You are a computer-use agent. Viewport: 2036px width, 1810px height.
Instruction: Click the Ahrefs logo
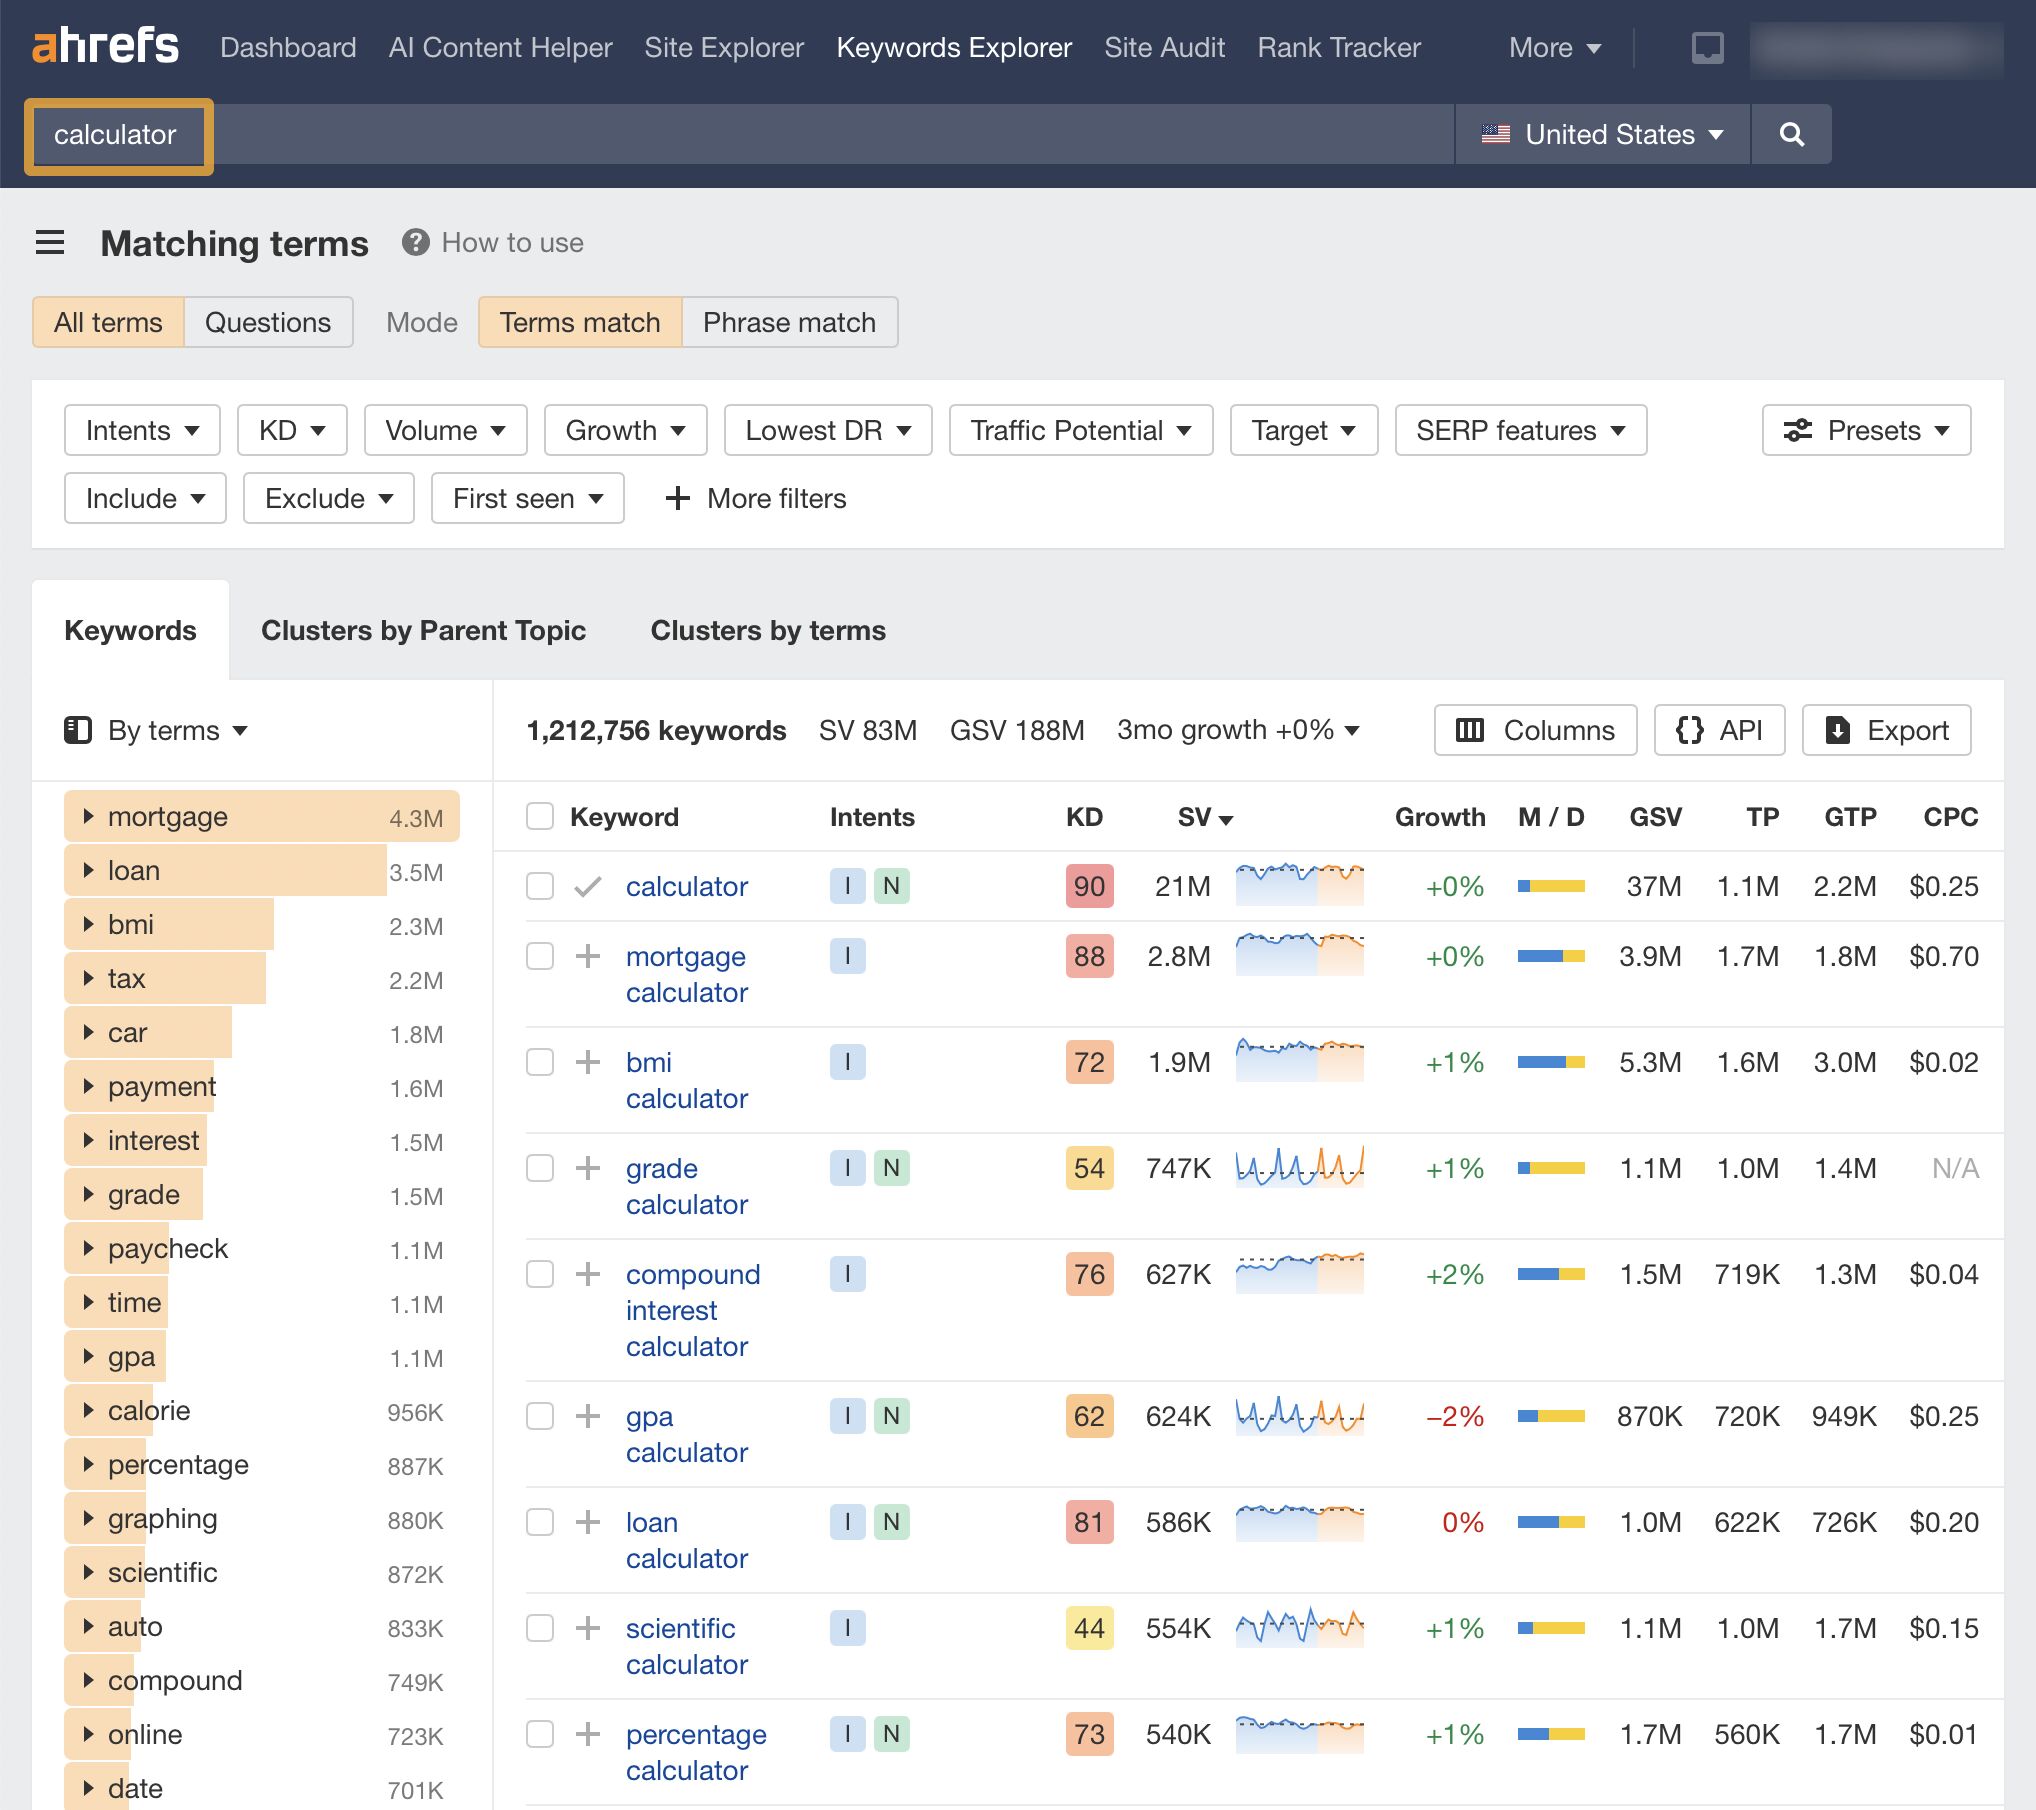(106, 46)
